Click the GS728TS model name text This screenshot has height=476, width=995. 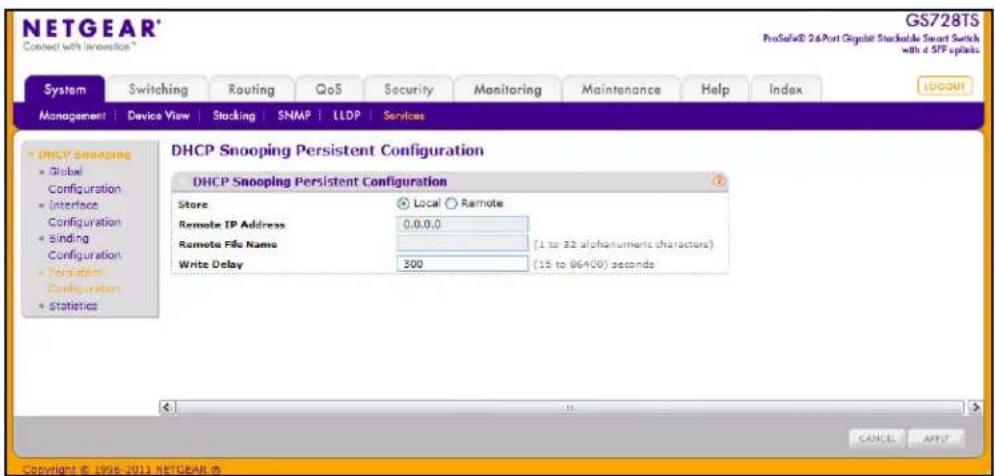944,20
